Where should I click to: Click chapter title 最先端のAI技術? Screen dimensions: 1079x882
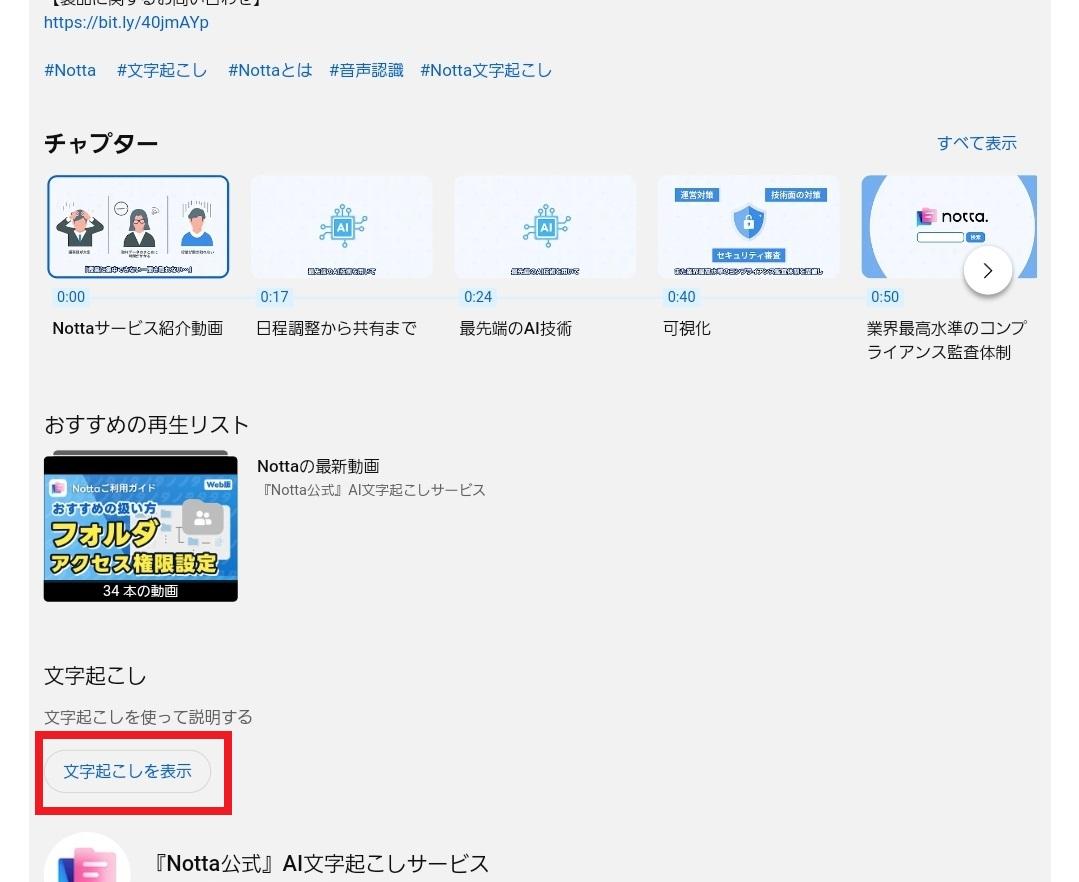click(515, 328)
